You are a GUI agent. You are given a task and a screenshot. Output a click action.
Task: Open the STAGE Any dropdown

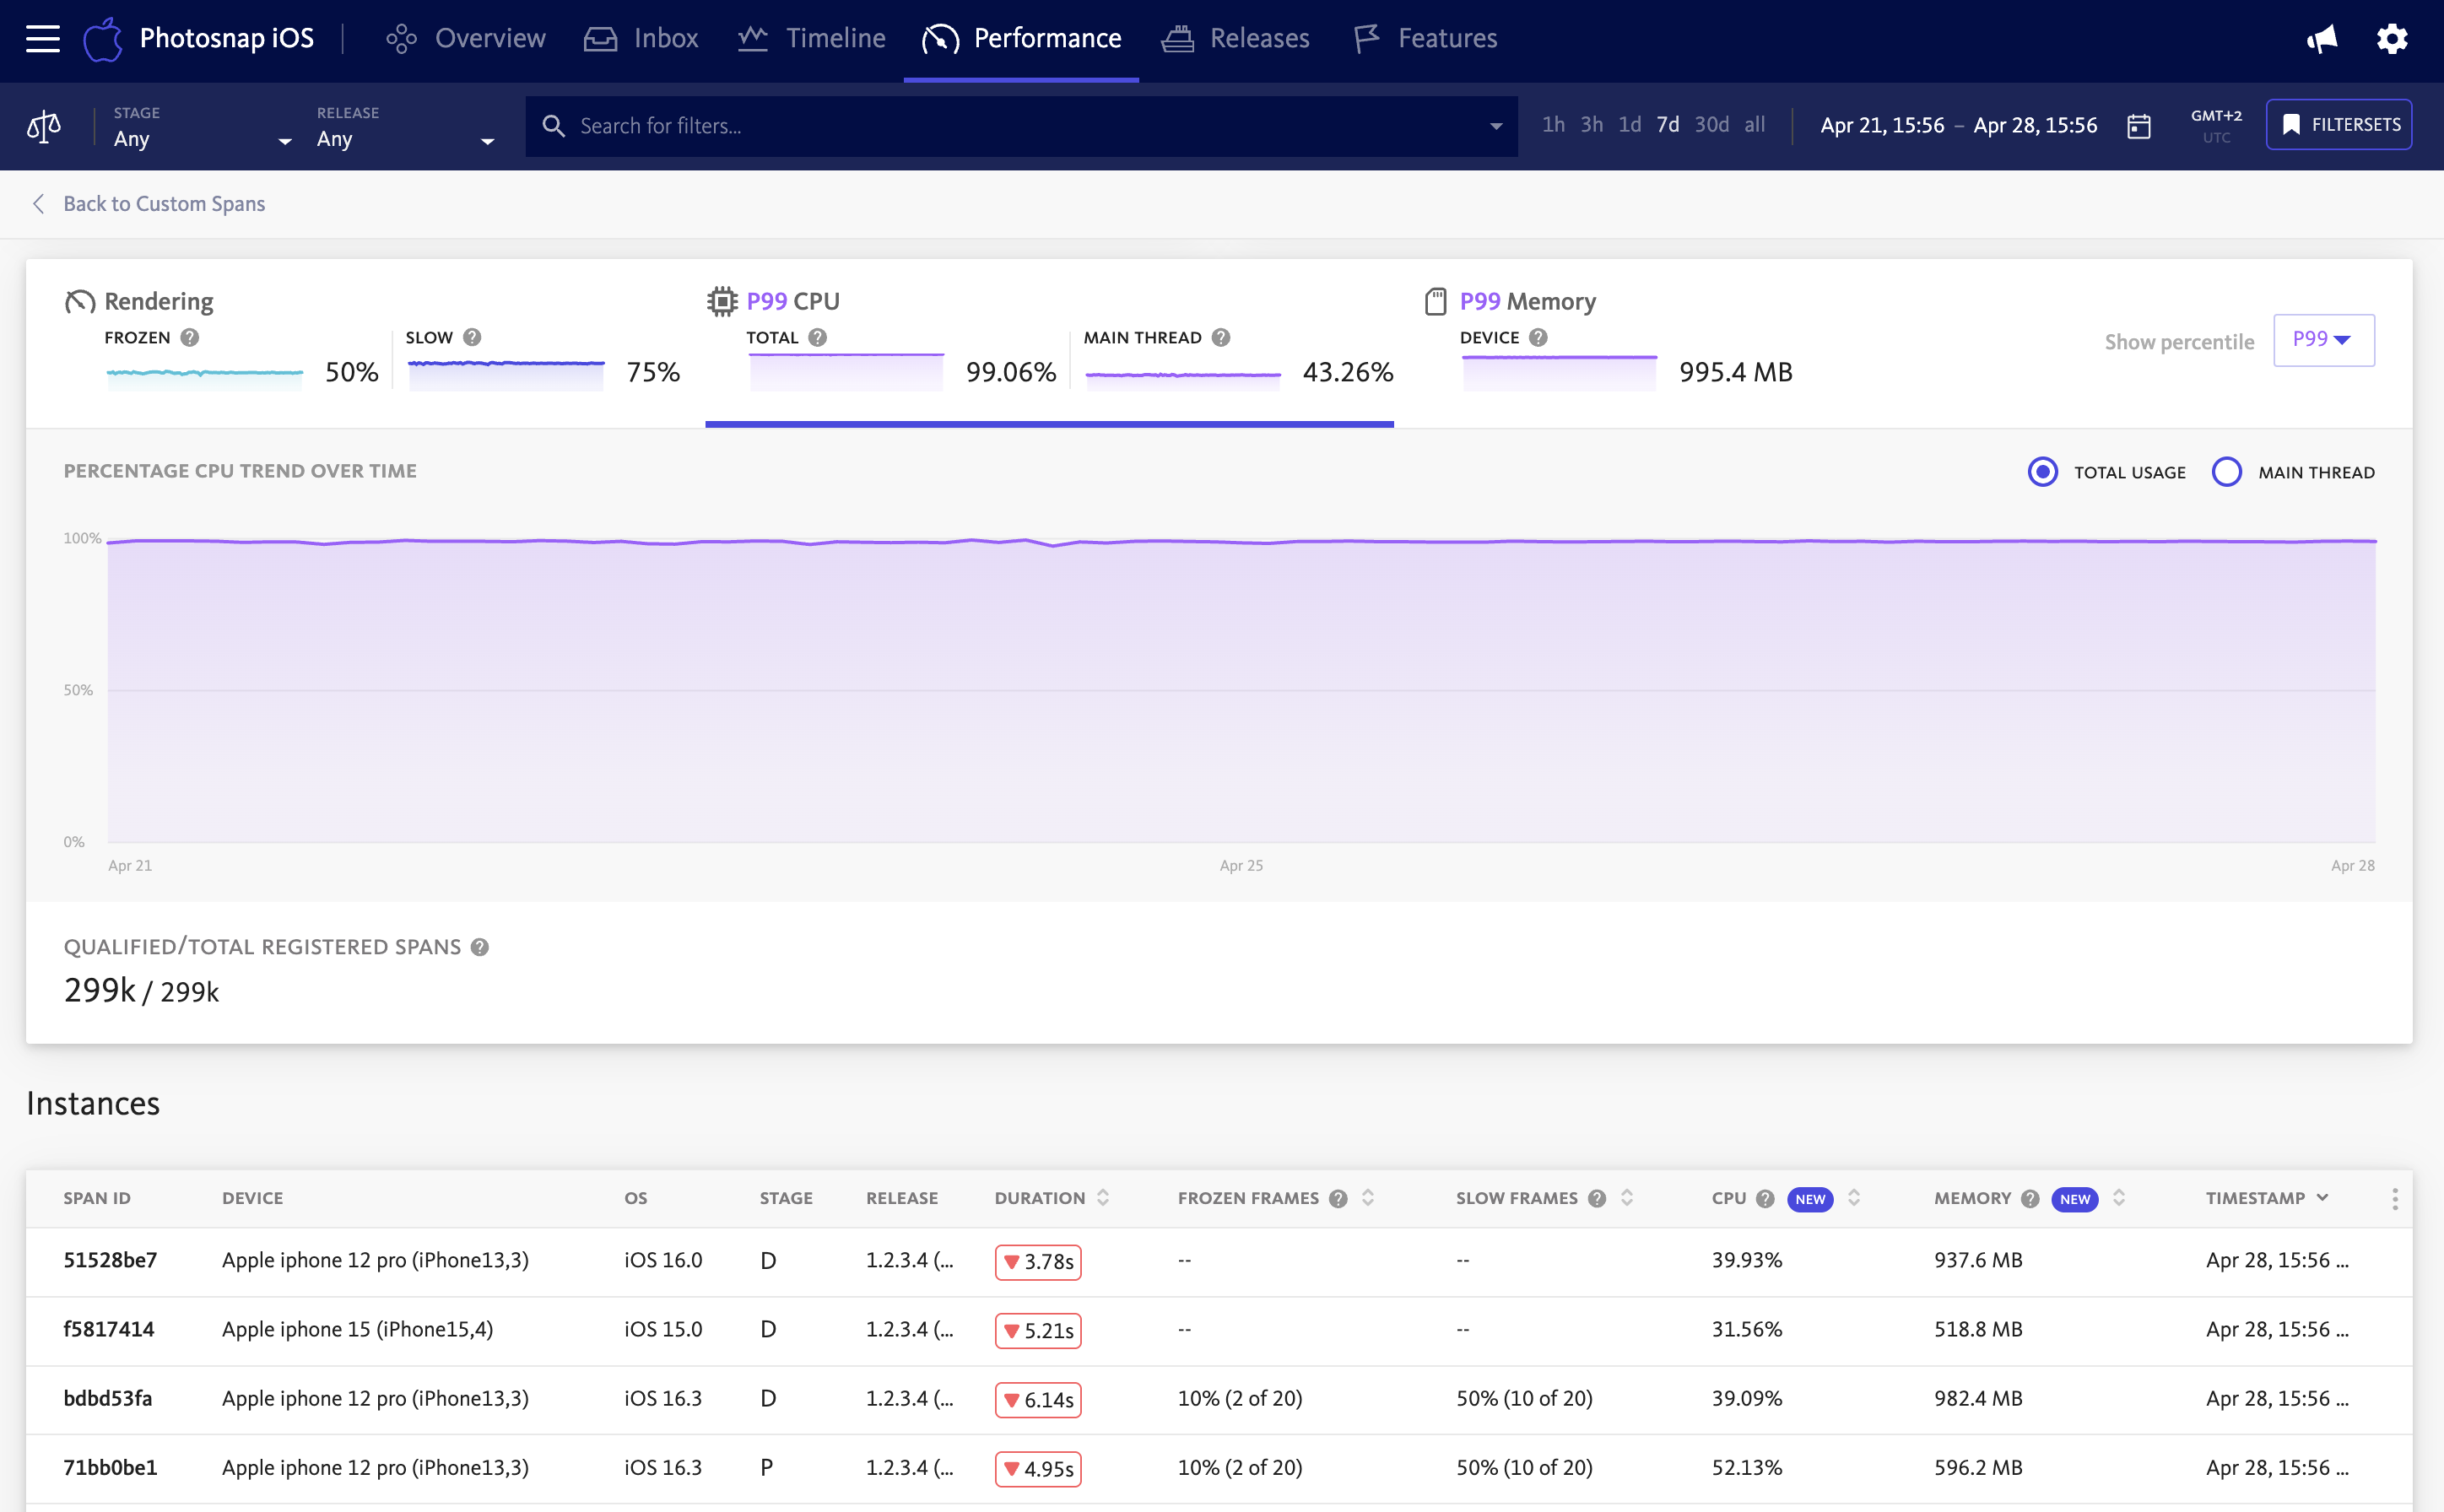pos(203,127)
